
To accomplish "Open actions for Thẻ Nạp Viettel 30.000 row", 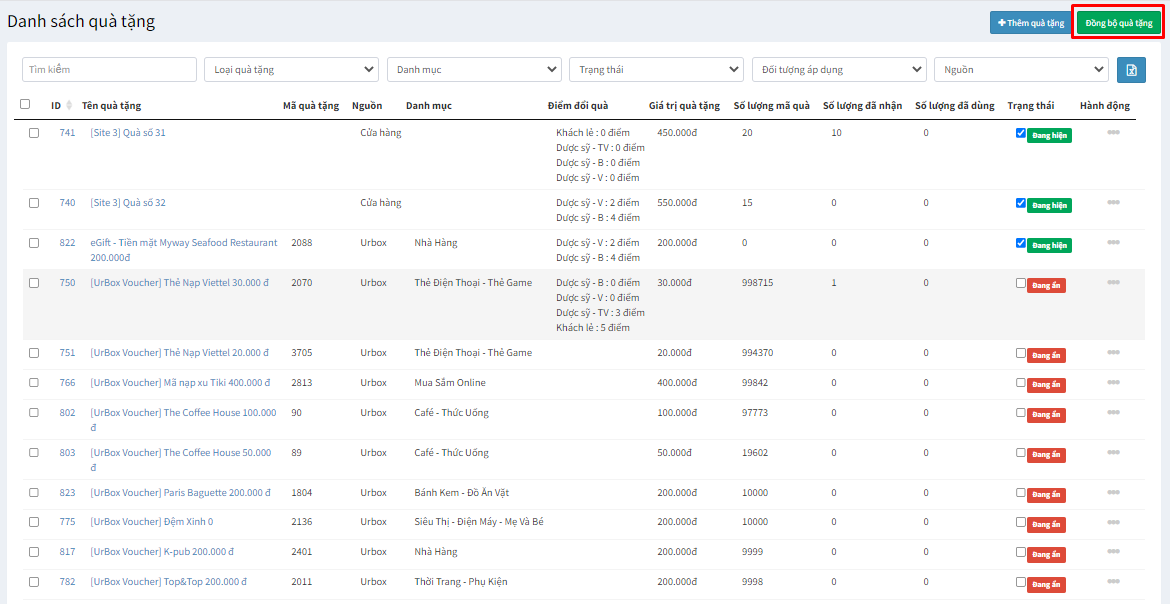I will (x=1113, y=283).
